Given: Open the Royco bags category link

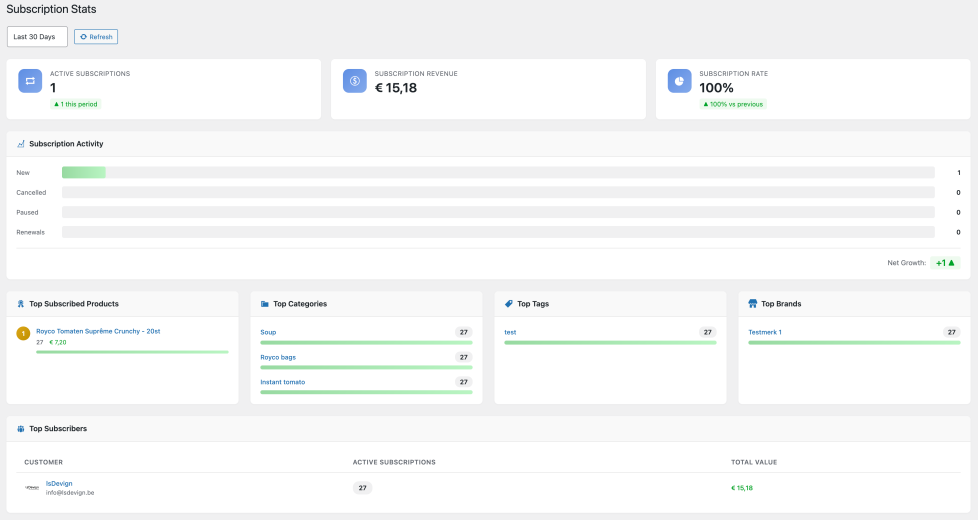Looking at the screenshot, I should pos(278,357).
